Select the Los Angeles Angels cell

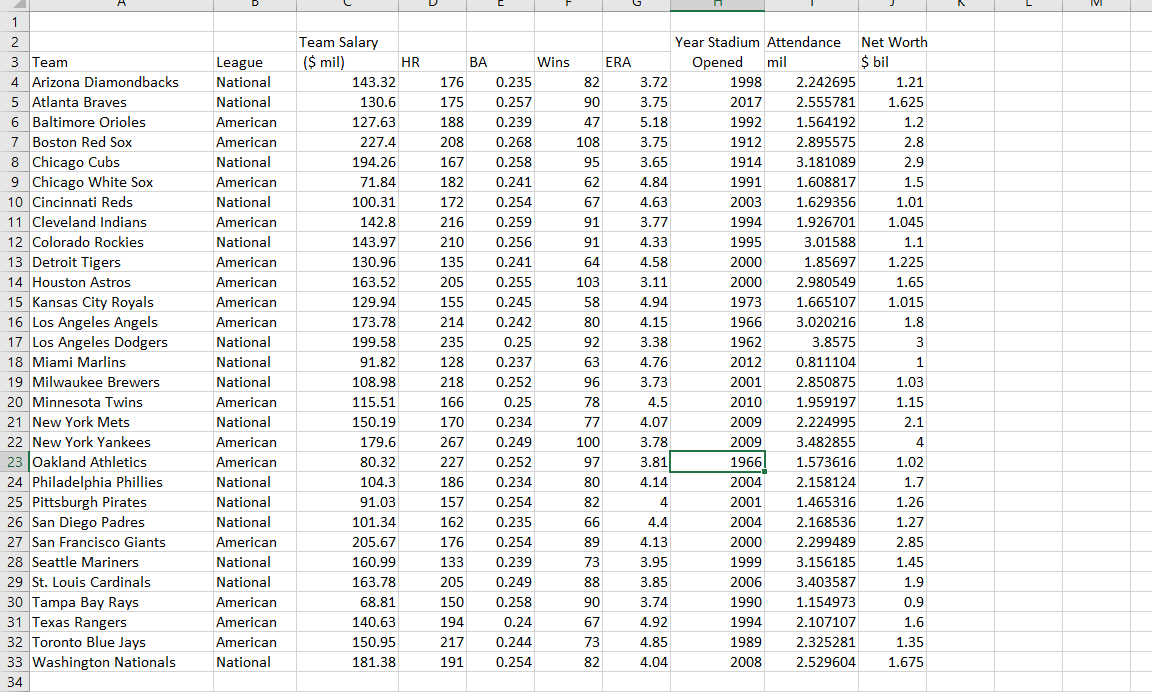pyautogui.click(x=121, y=322)
